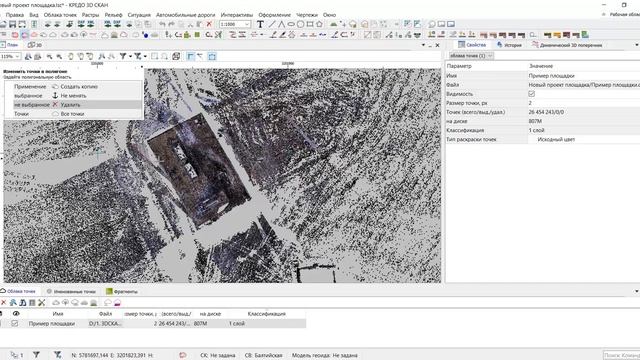Open the properties panel options arrow
The width and height of the screenshot is (640, 360).
tap(637, 45)
